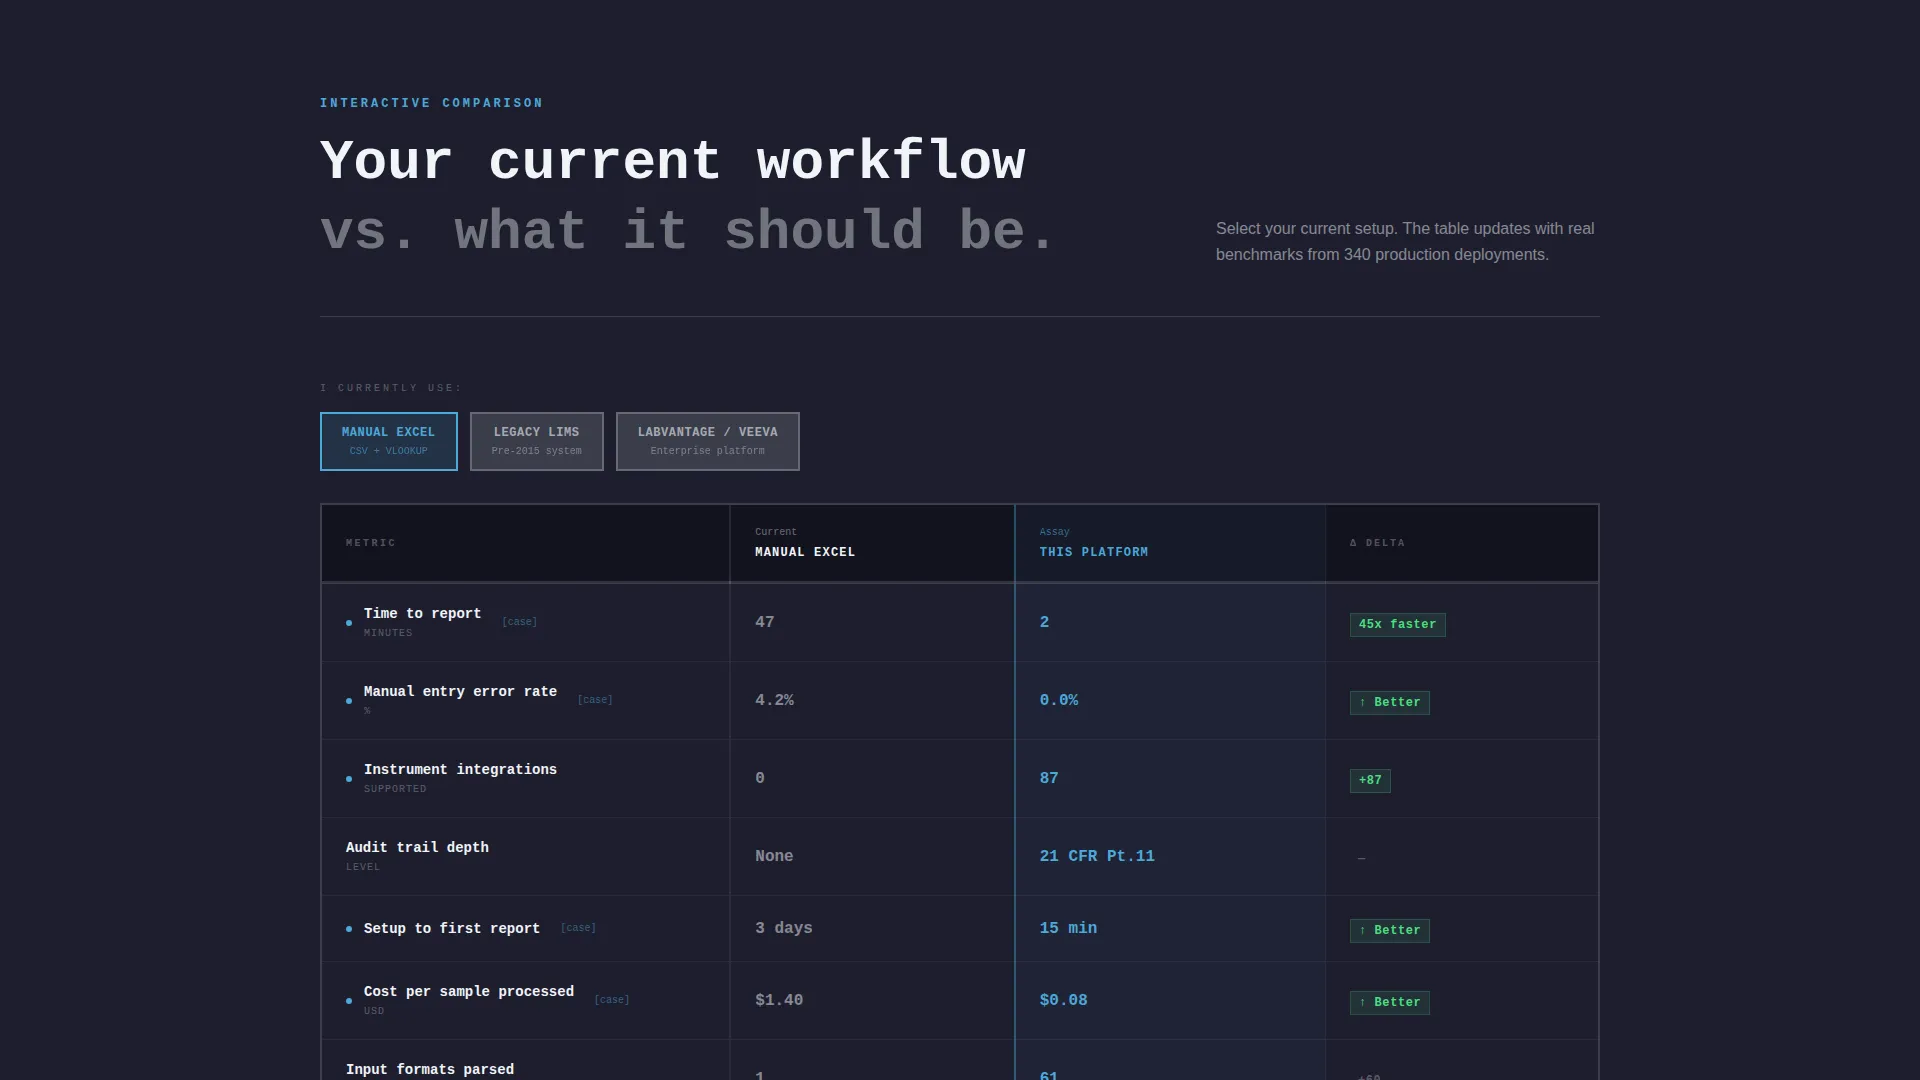1920x1080 pixels.
Task: Click the 340 production deployments description
Action: point(1405,242)
